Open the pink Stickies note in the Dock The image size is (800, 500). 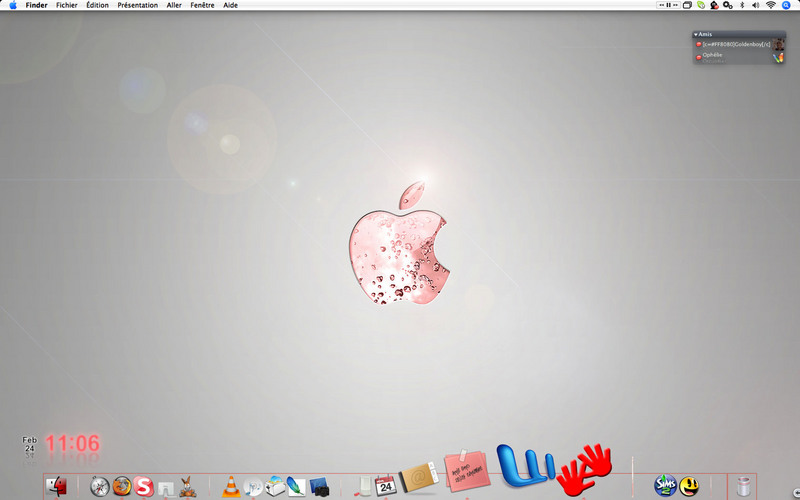pyautogui.click(x=466, y=470)
